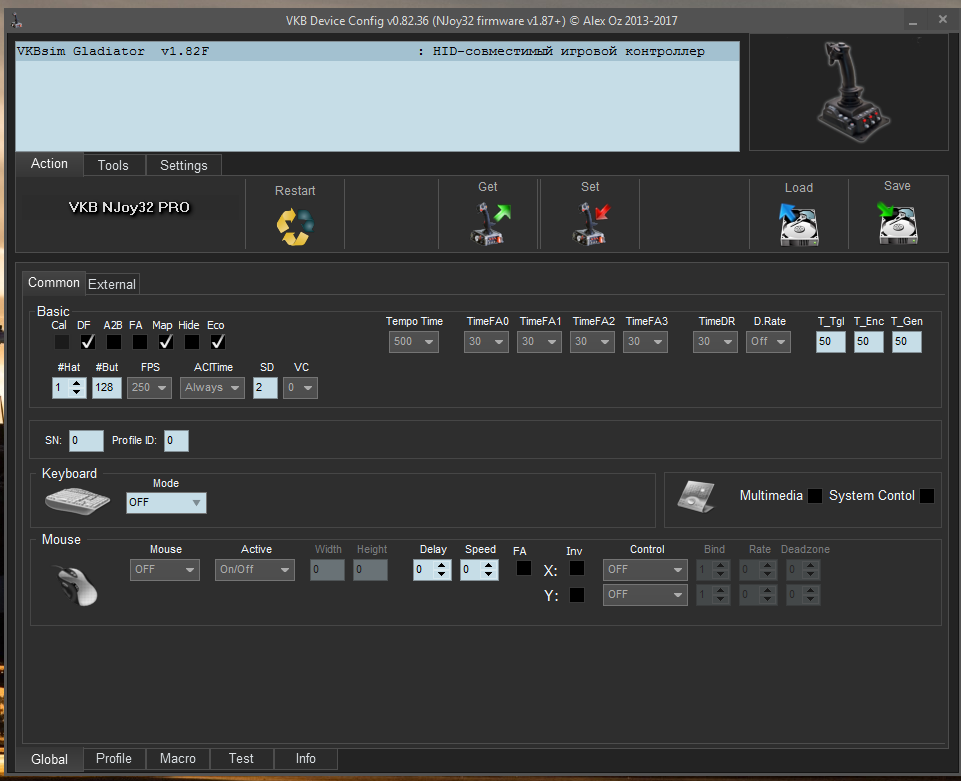Click the #Hat stepper arrows
Image resolution: width=961 pixels, height=781 pixels.
[77, 388]
